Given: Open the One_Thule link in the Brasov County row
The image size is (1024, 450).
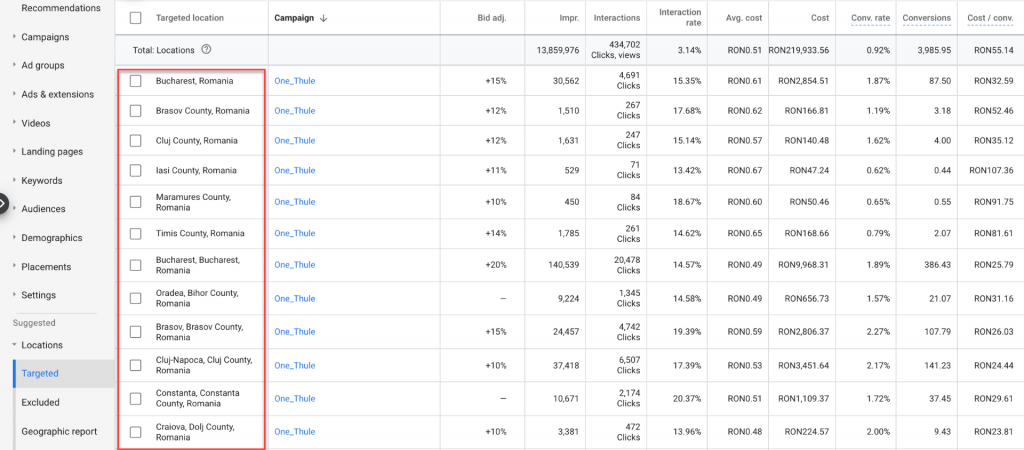Looking at the screenshot, I should coord(294,111).
